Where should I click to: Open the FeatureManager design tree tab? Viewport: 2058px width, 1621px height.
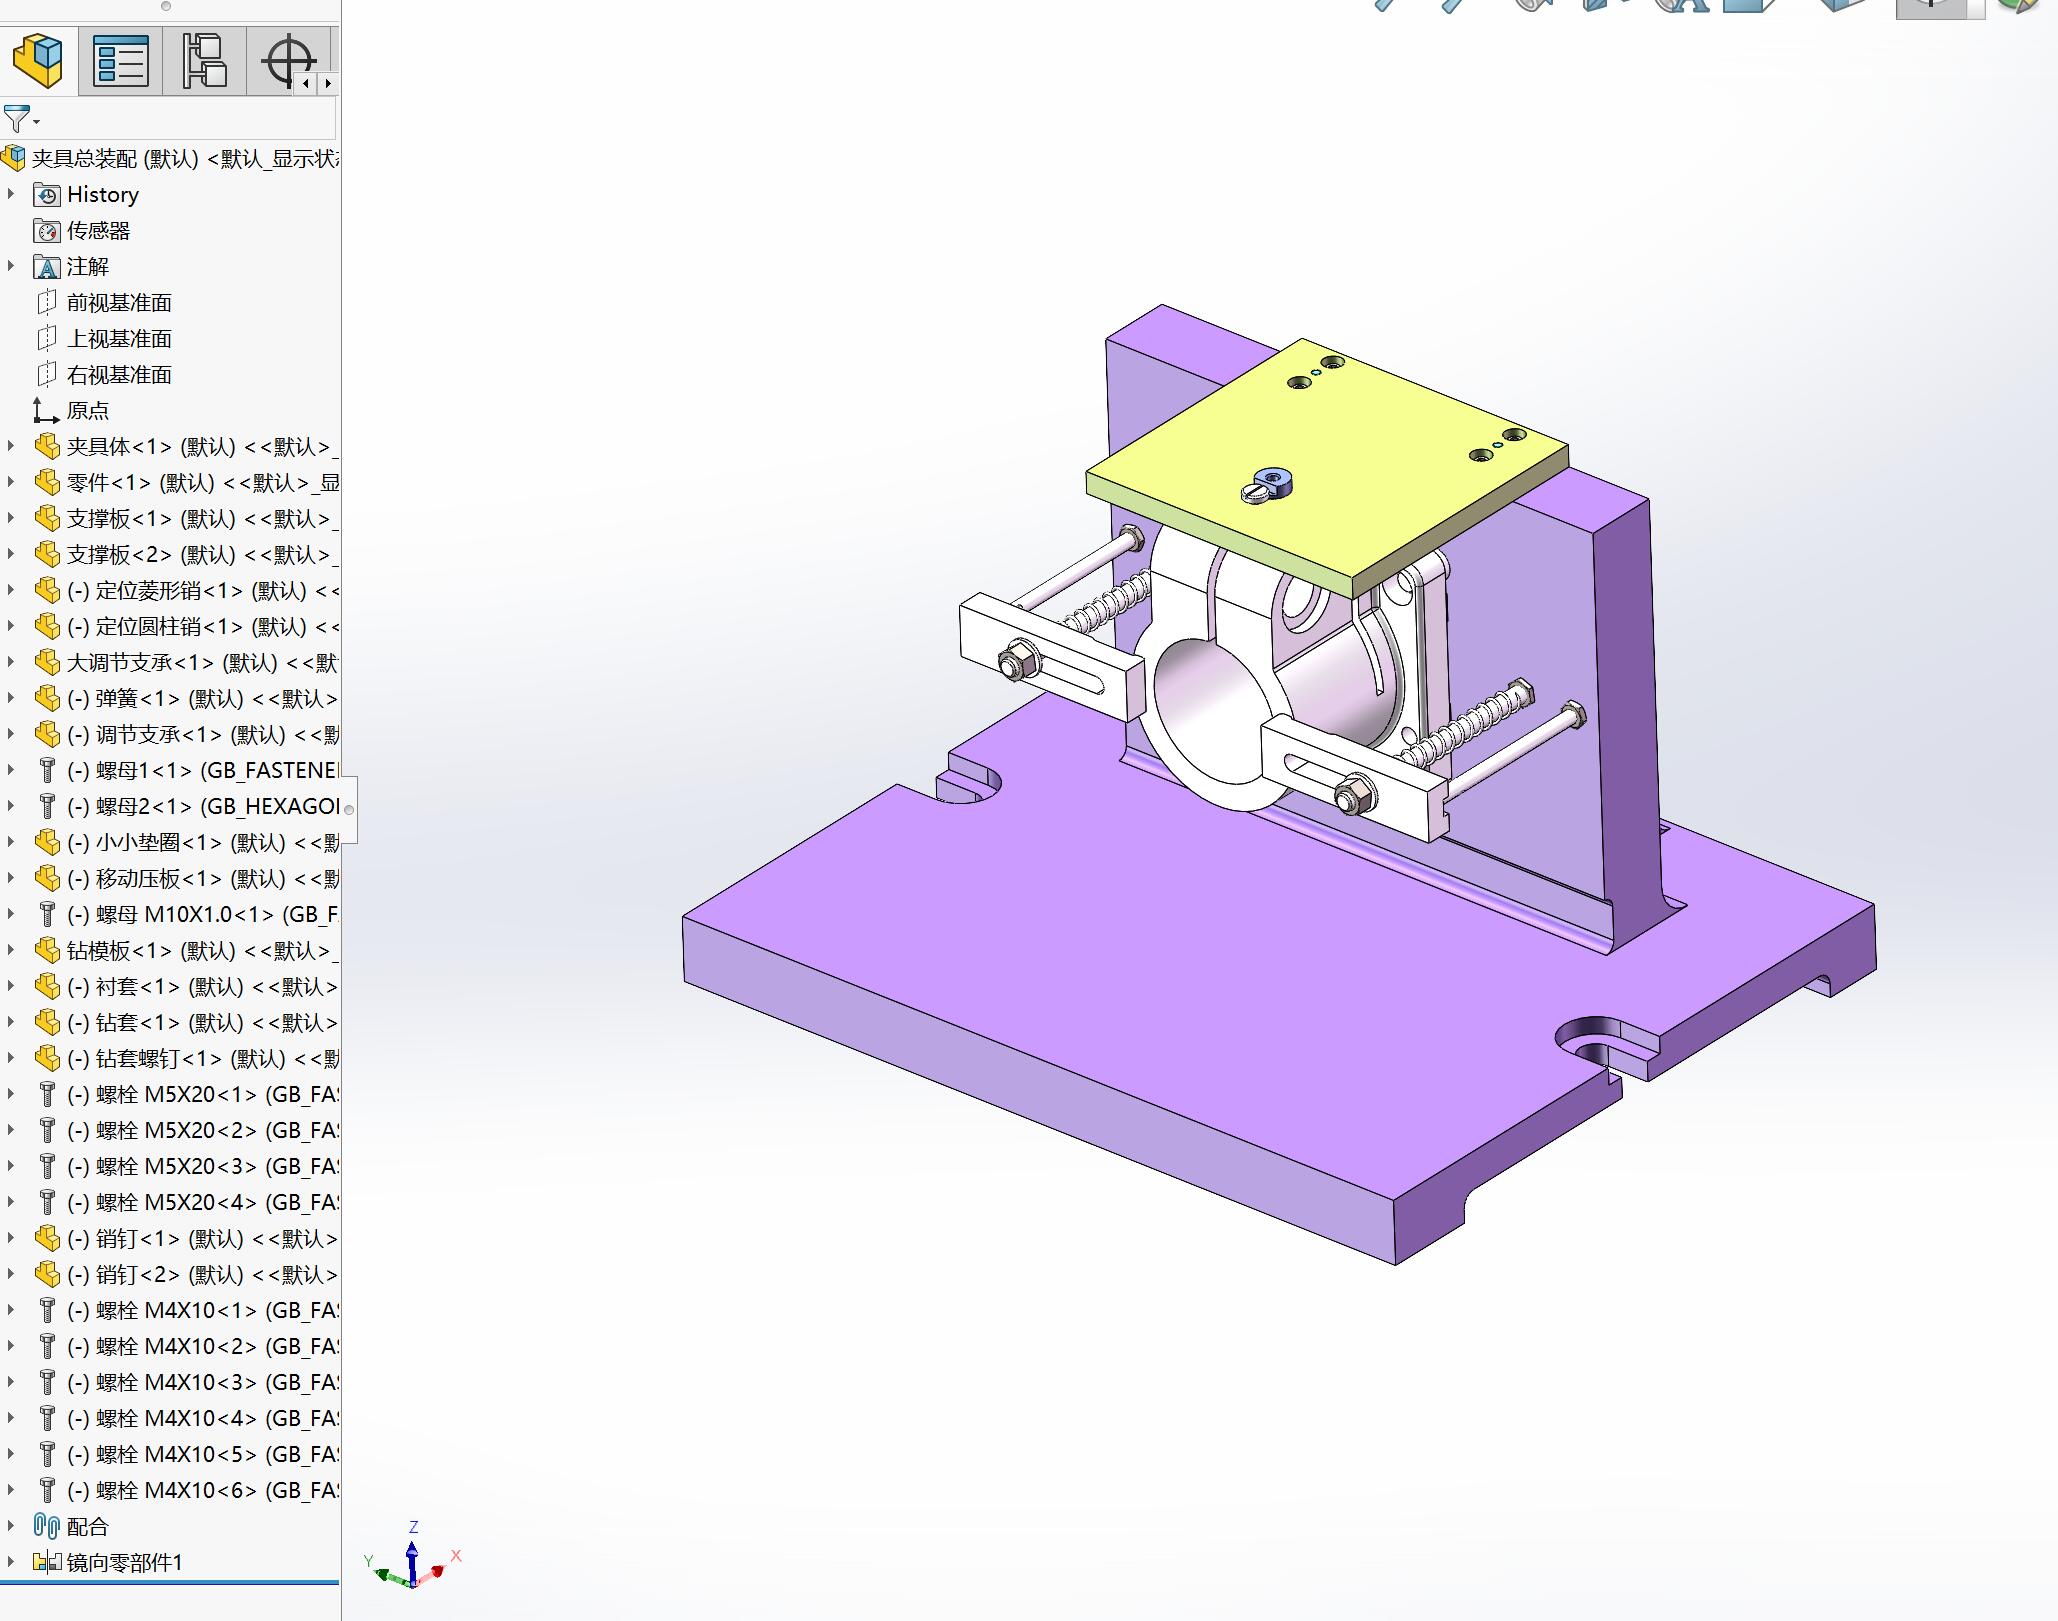[x=38, y=60]
